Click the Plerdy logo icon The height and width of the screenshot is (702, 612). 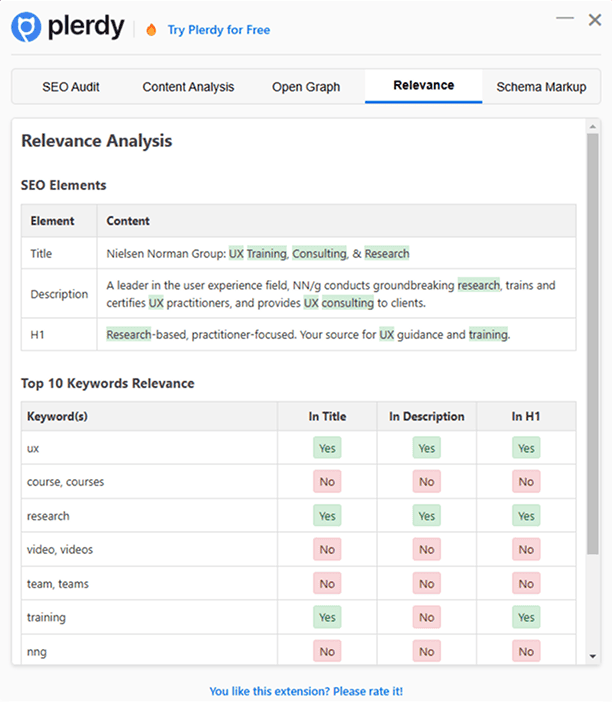click(26, 27)
